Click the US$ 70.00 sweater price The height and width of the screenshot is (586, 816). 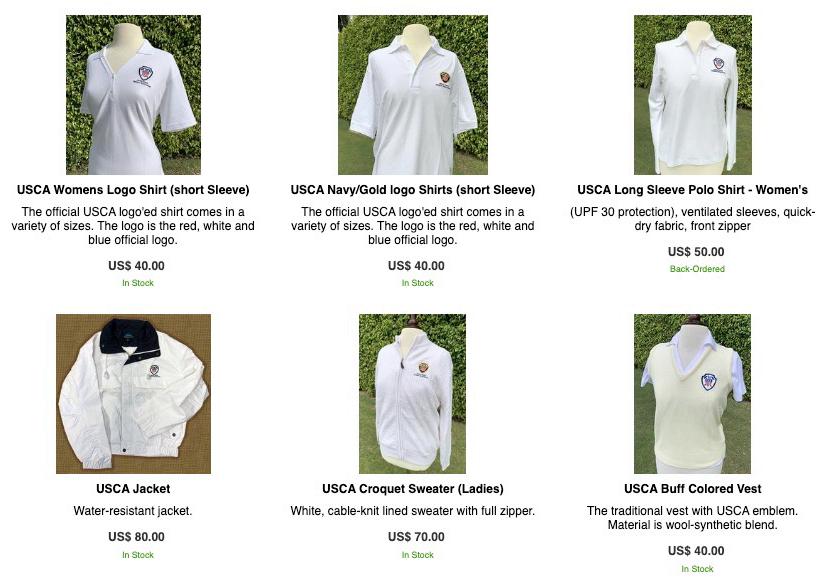[416, 537]
